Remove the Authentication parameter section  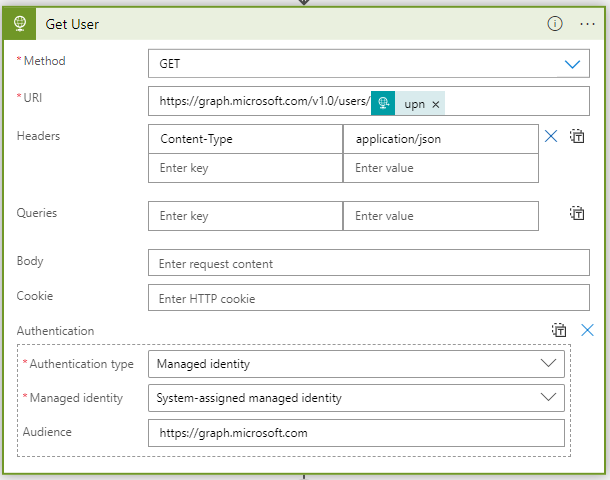point(588,330)
